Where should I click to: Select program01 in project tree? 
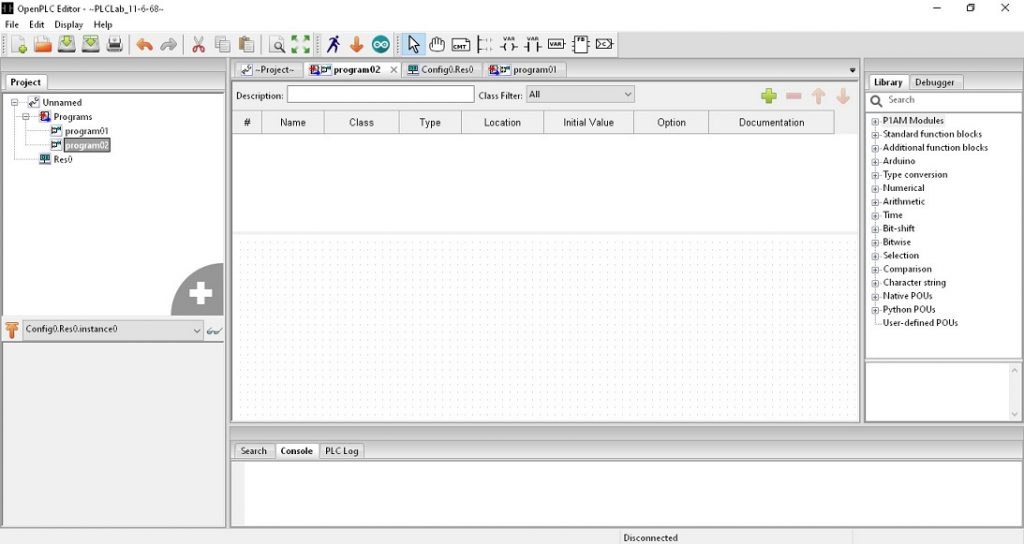coord(86,131)
